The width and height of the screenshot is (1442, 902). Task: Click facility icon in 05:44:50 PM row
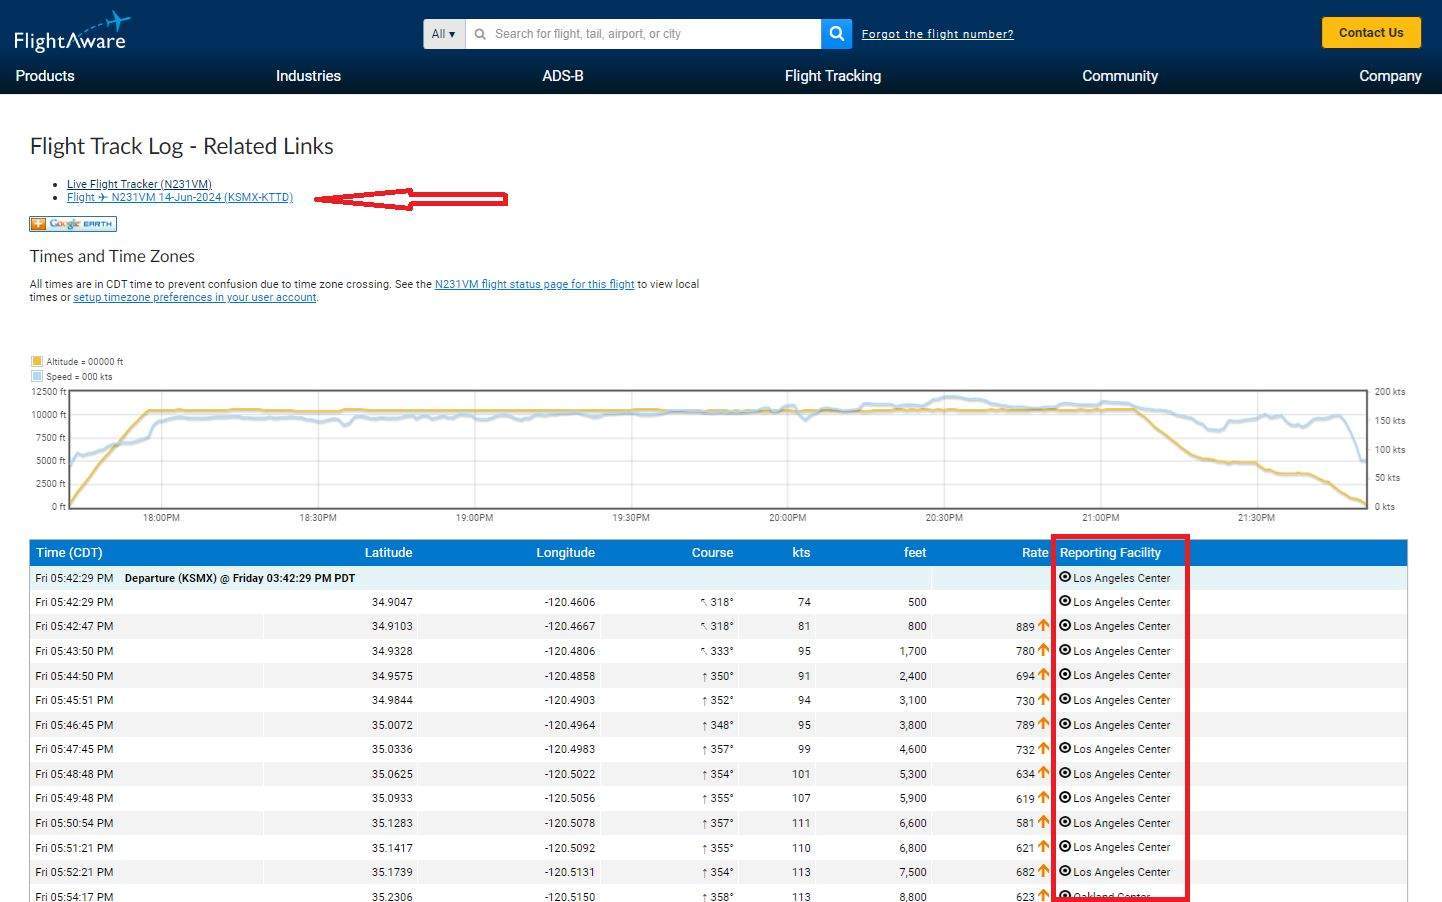[1065, 674]
